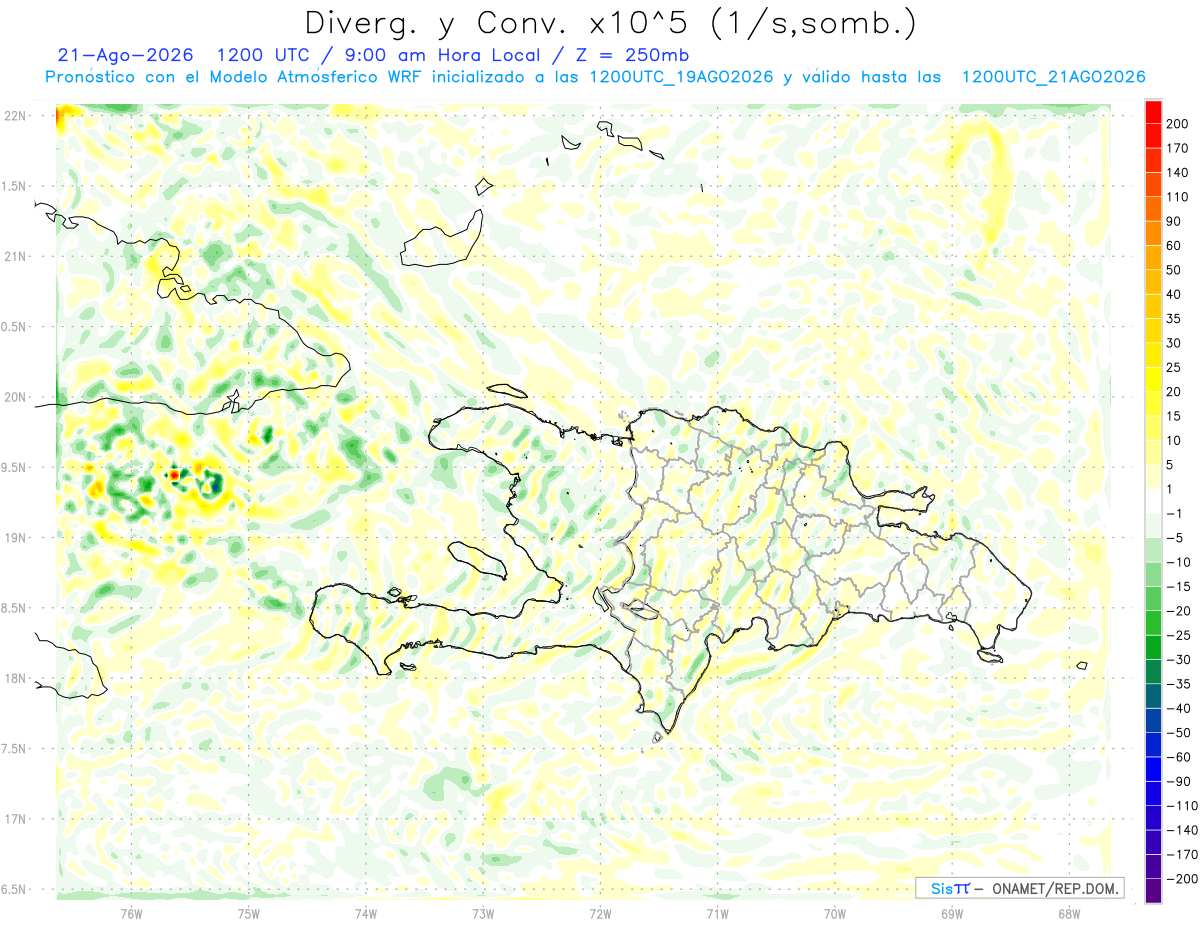Click the blue swatch between -50 and -60
1200x927 pixels.
coord(1153,745)
